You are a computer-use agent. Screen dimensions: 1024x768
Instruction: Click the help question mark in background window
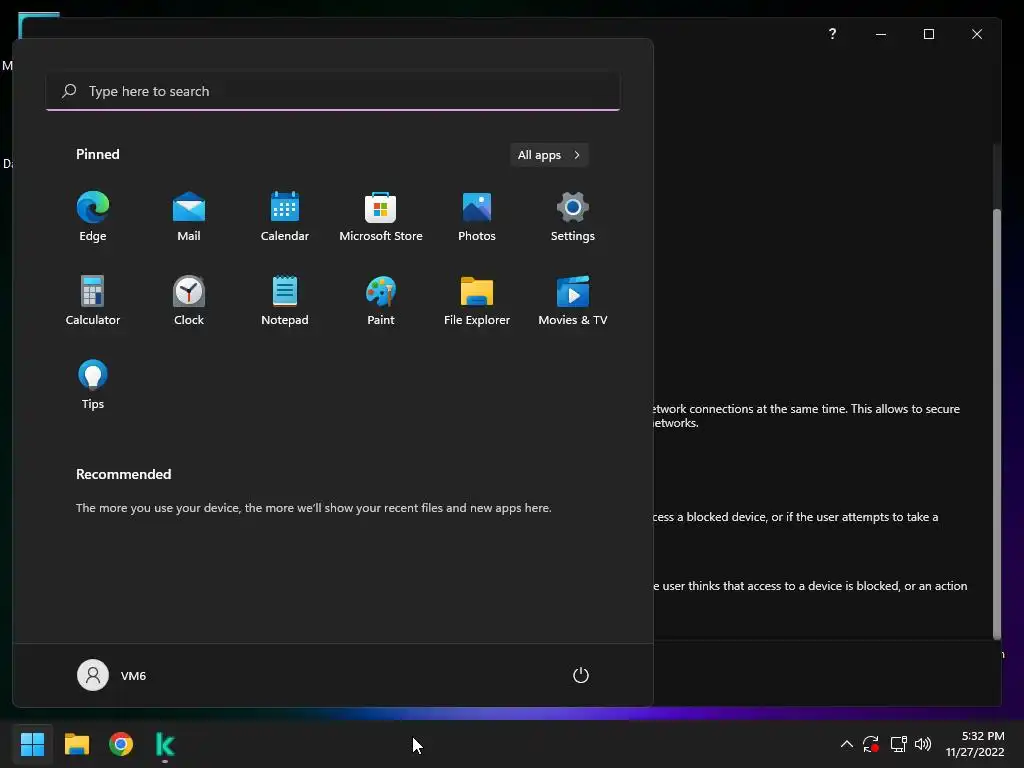[x=832, y=34]
